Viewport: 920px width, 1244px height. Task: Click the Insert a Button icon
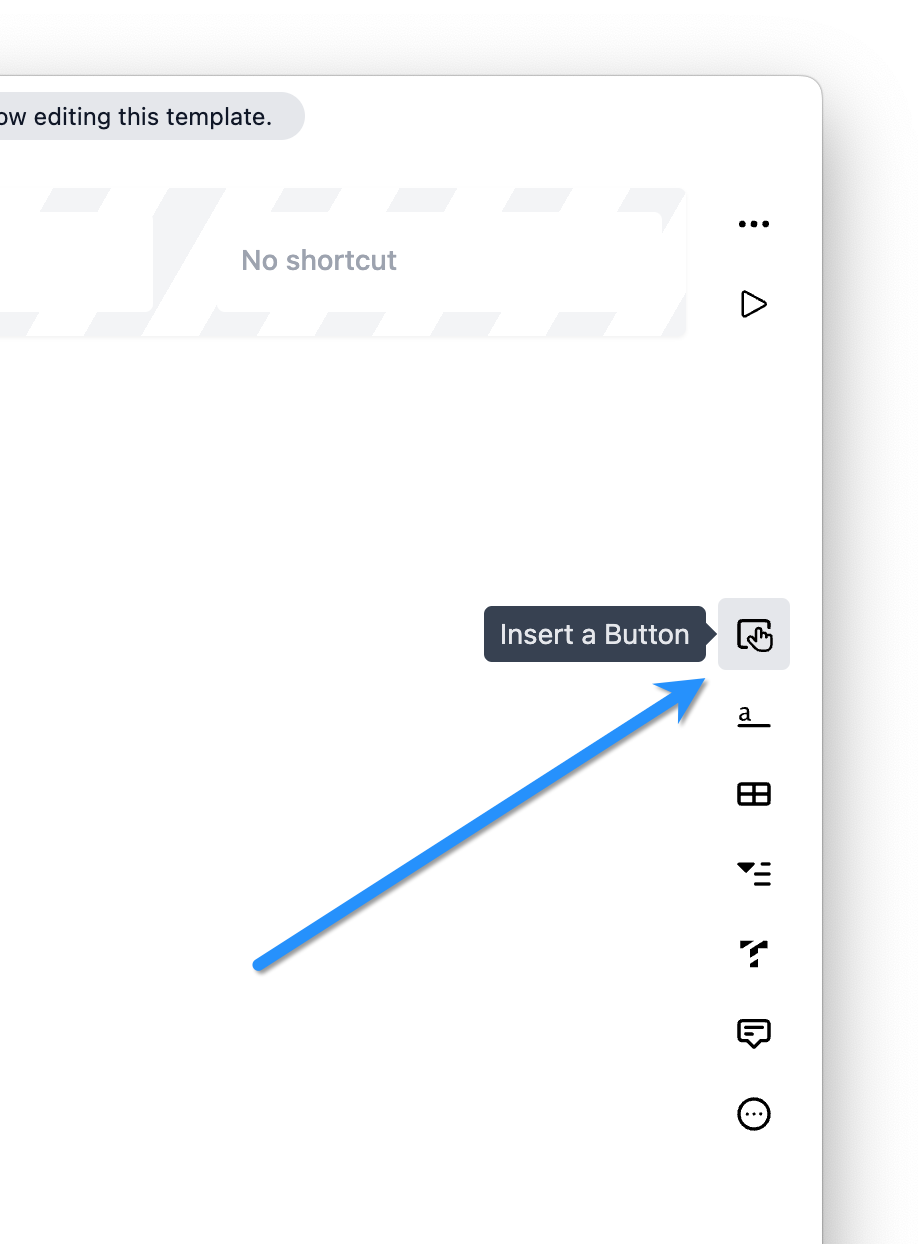click(x=754, y=634)
